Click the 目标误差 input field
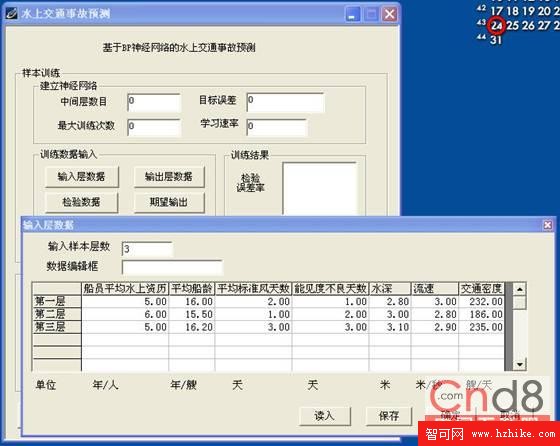 pyautogui.click(x=285, y=102)
